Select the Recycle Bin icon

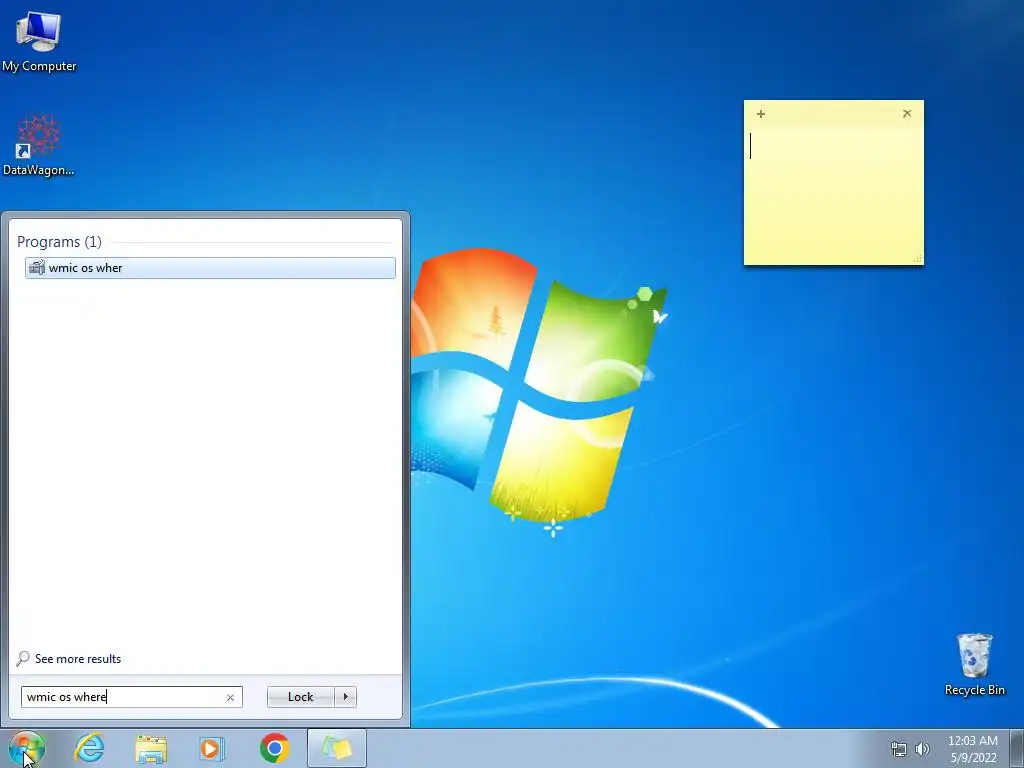[974, 664]
